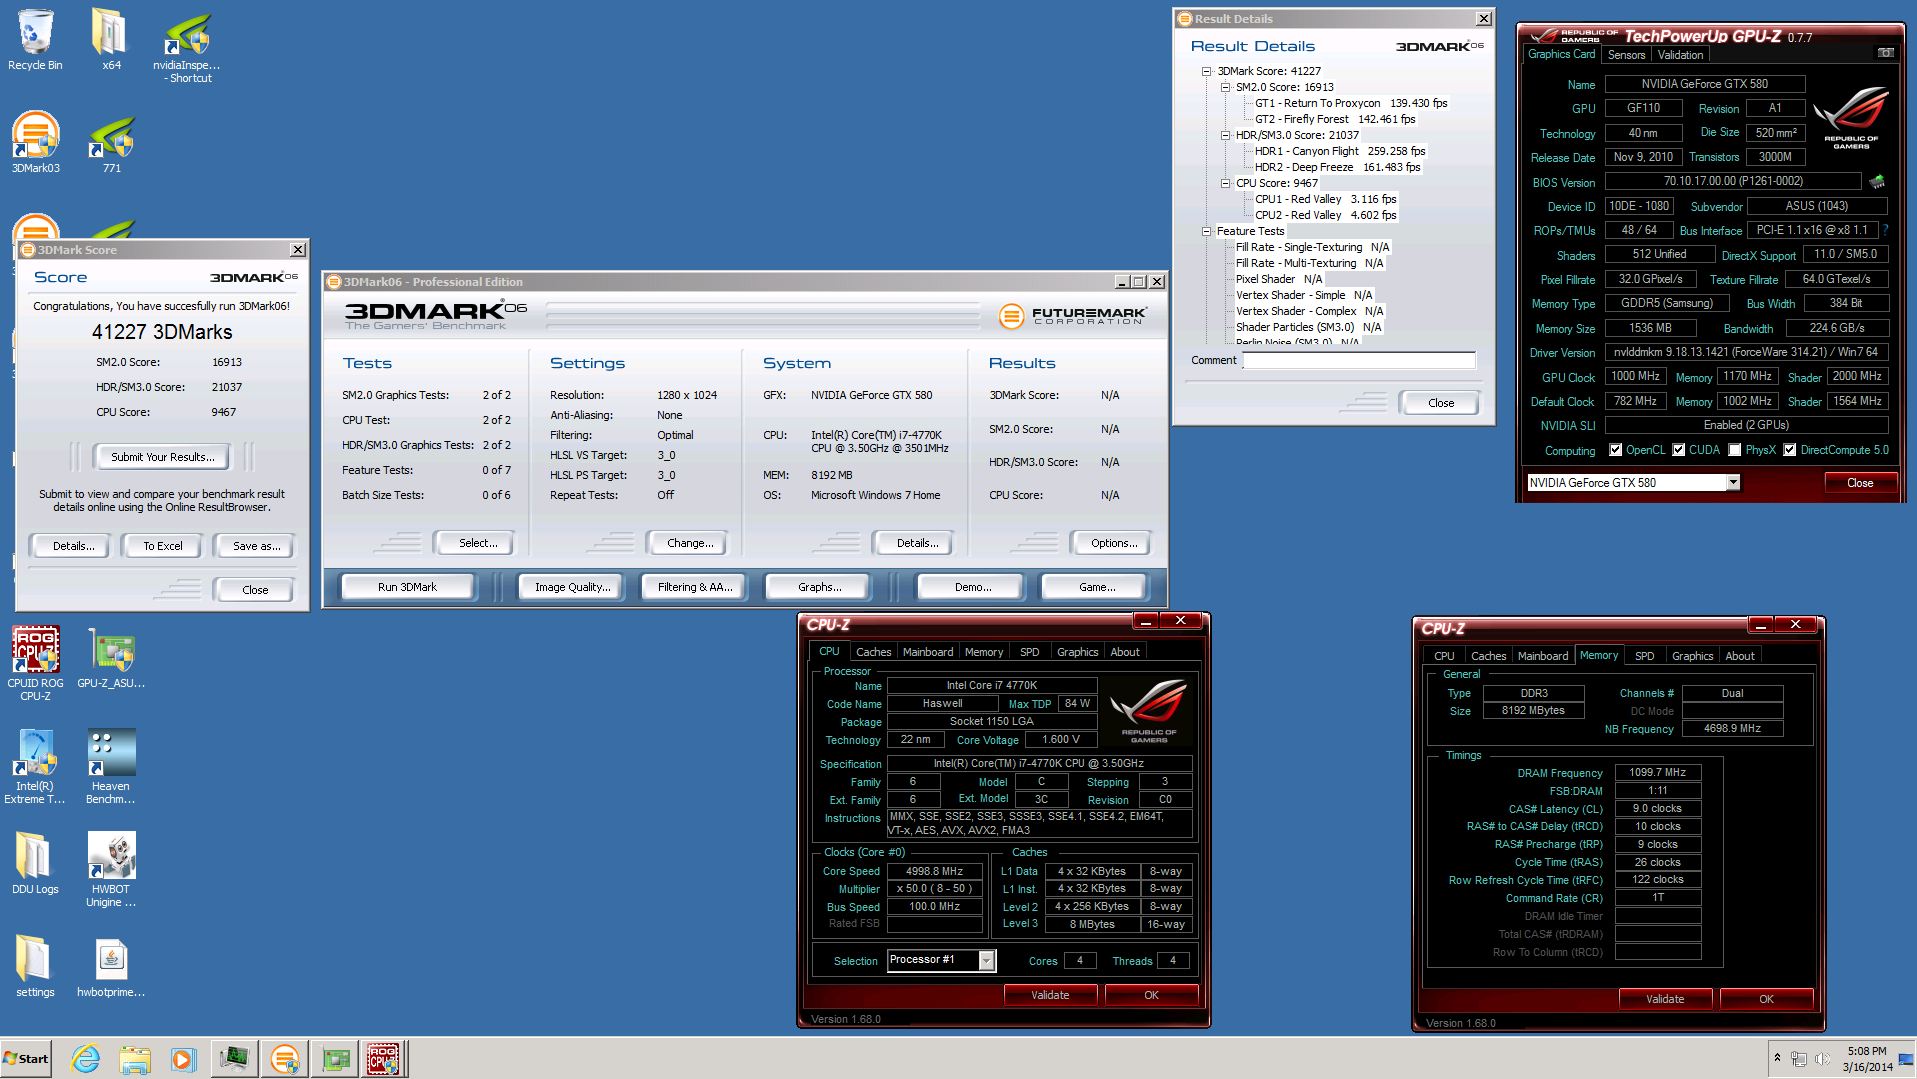This screenshot has width=1917, height=1079.
Task: Switch to Validation tab in GPU-Z
Action: click(x=1680, y=55)
